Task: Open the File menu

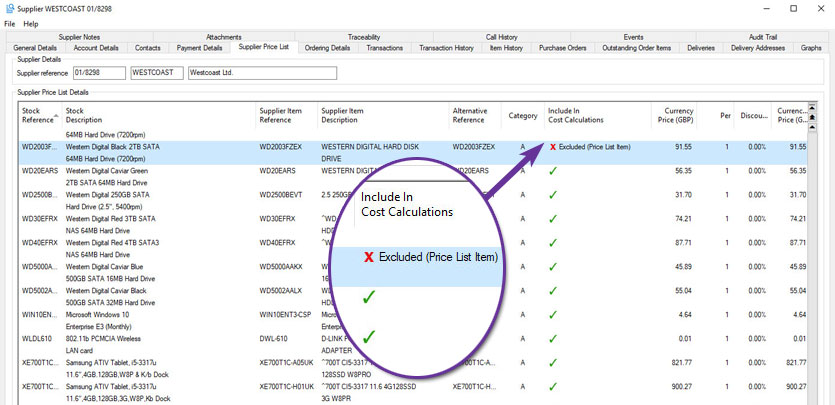Action: (x=10, y=24)
